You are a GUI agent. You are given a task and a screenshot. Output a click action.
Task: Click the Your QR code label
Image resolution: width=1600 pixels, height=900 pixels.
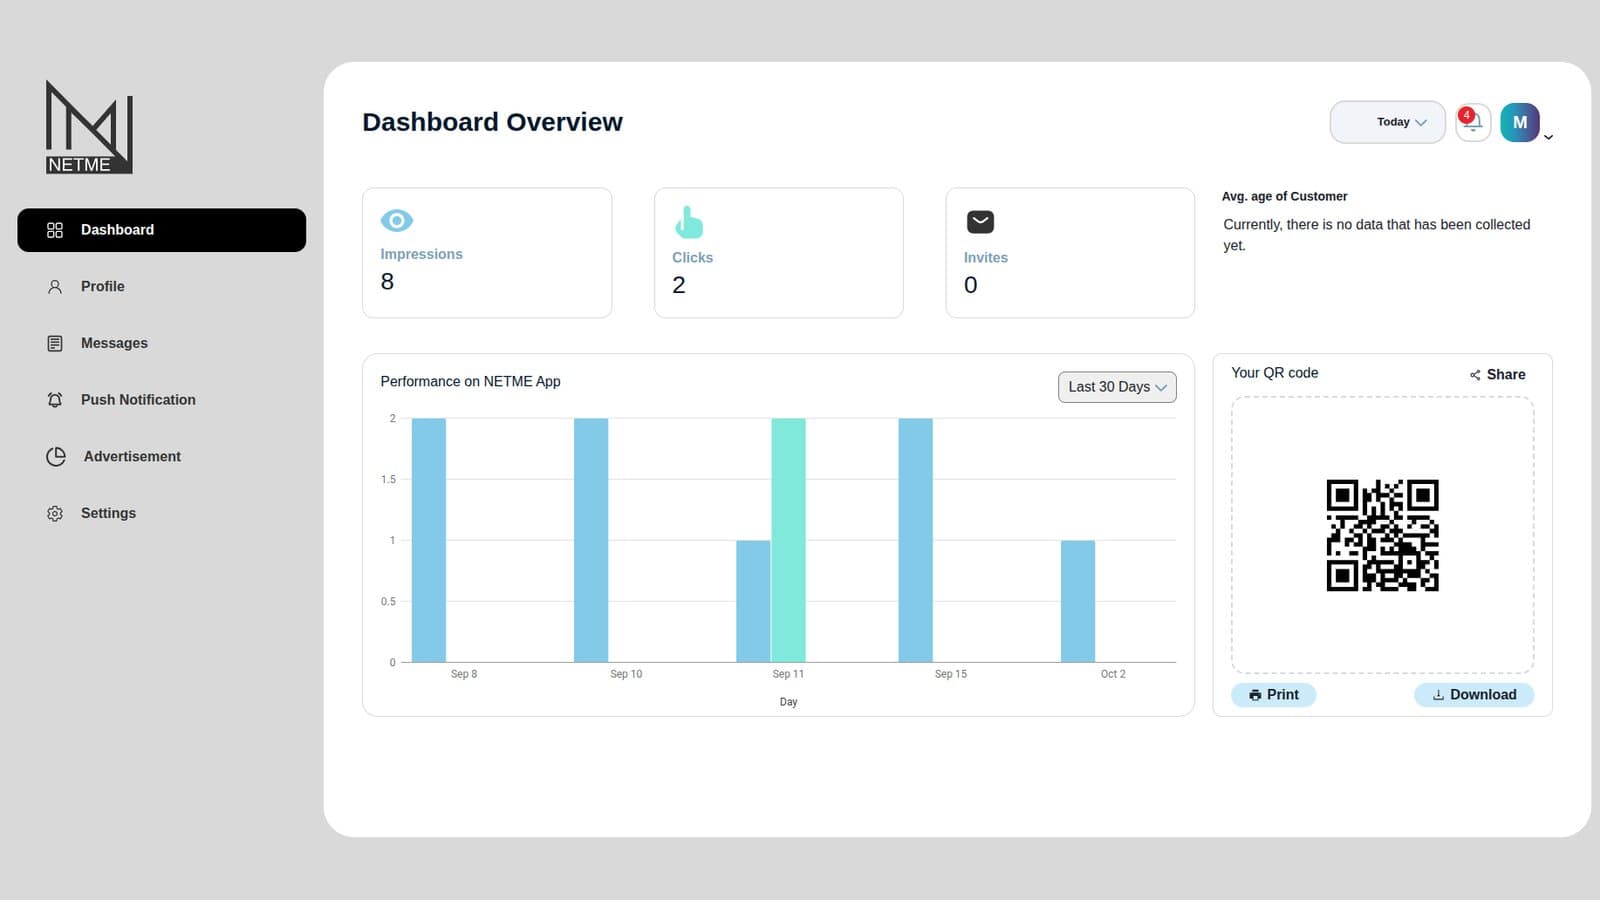tap(1274, 373)
